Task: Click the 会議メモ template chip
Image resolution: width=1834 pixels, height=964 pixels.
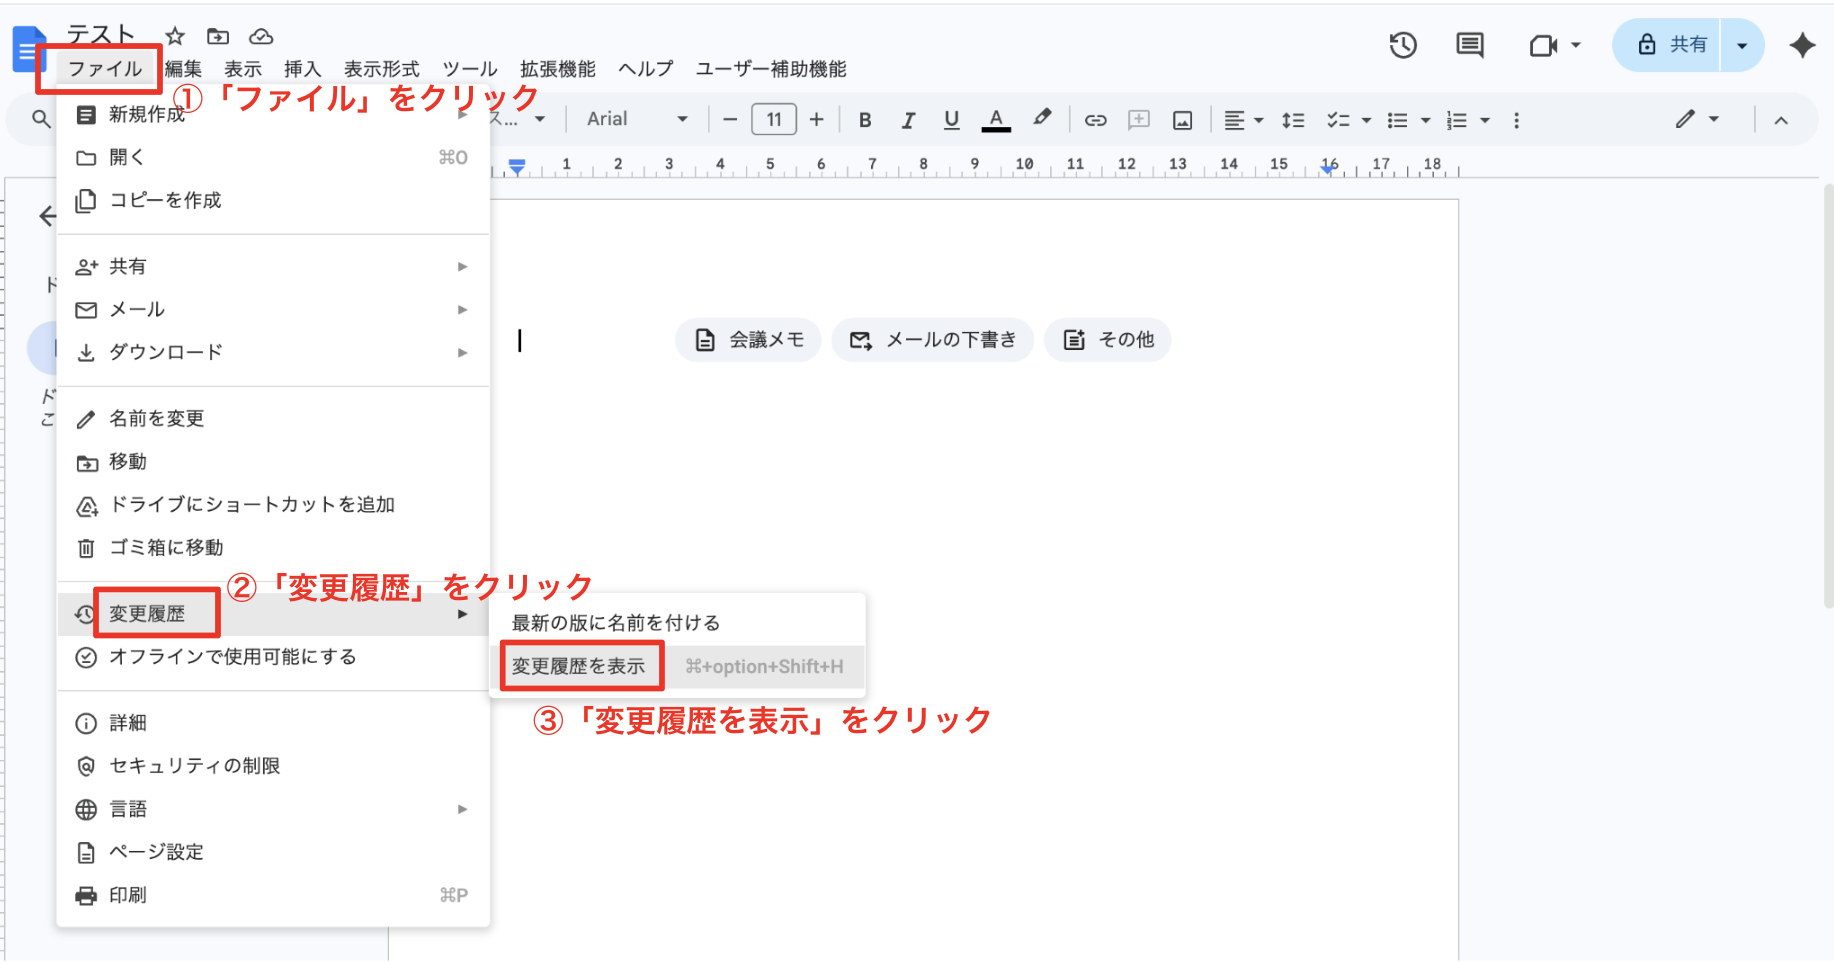Action: [748, 340]
